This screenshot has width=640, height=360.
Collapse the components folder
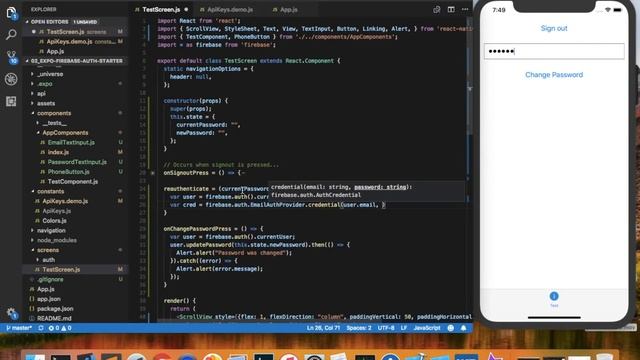pyautogui.click(x=54, y=113)
